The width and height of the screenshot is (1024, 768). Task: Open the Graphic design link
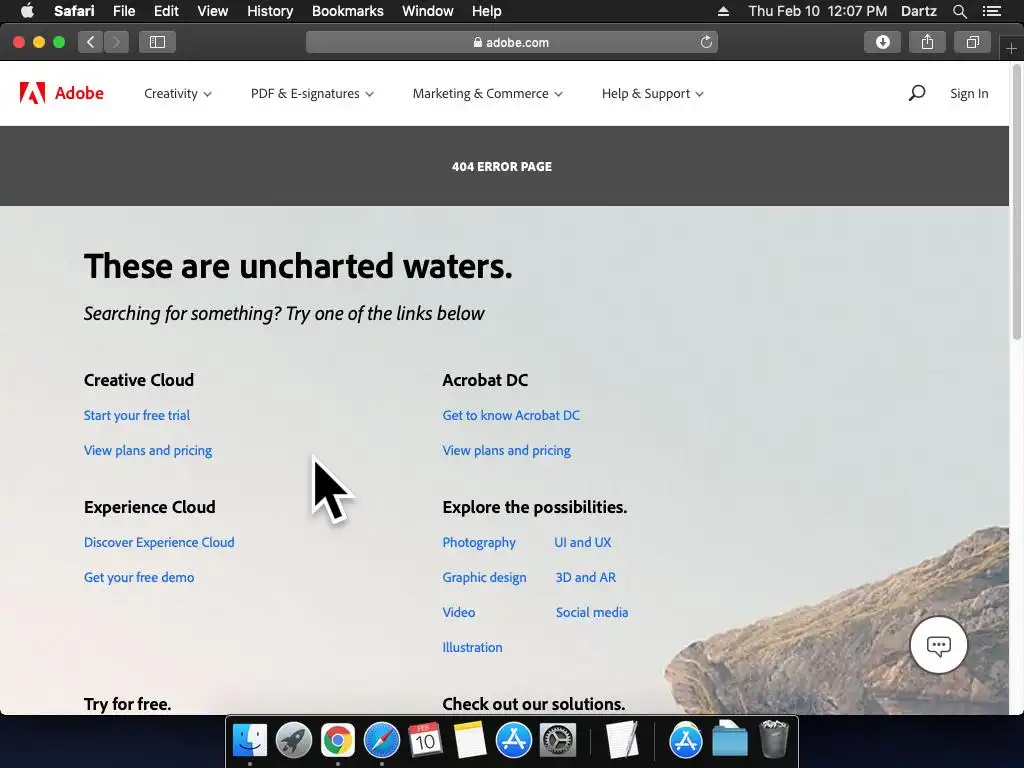(484, 577)
